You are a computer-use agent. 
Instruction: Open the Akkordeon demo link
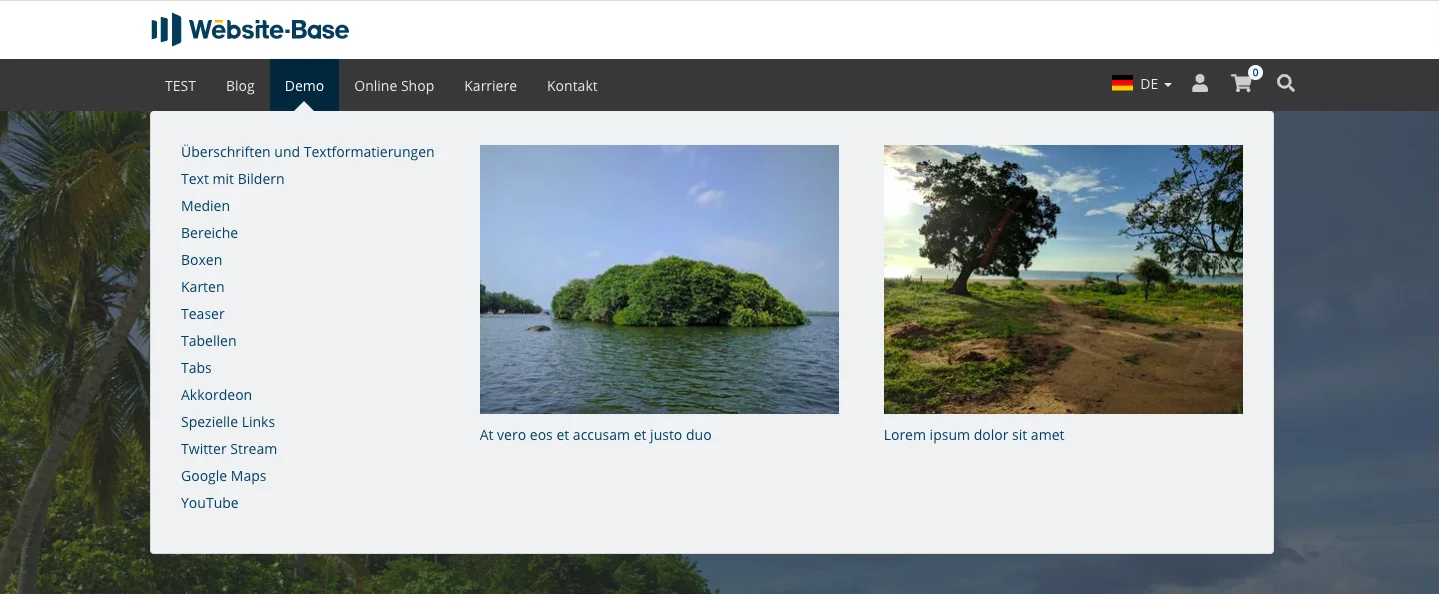216,394
